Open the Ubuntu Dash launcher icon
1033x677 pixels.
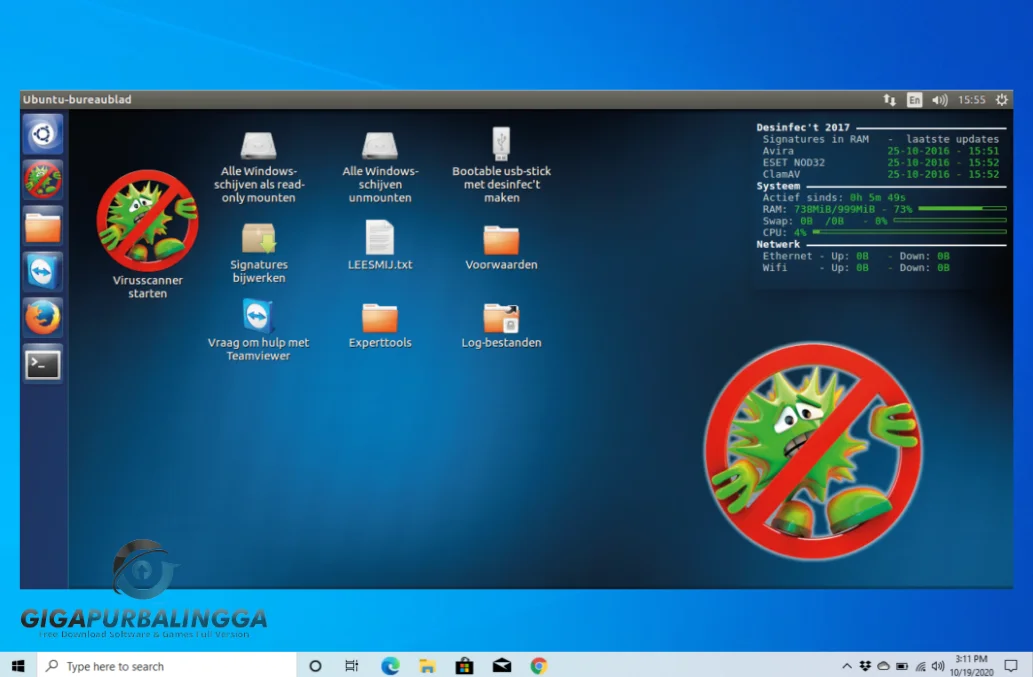[x=43, y=134]
